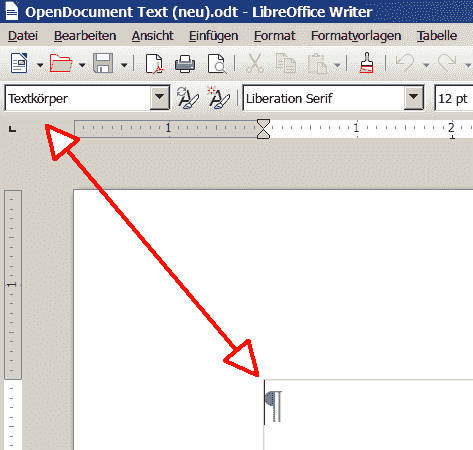Click the Clone Formatting paintbrush icon

tap(366, 63)
